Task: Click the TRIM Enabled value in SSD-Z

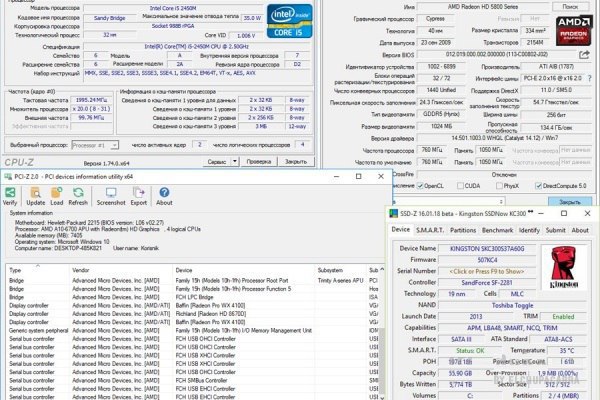Action: point(563,317)
